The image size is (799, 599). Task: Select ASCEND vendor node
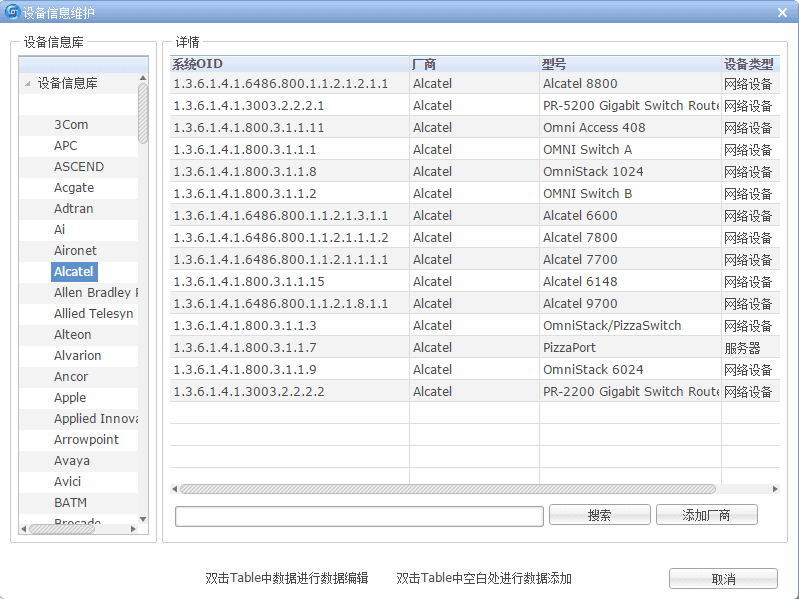[x=79, y=167]
